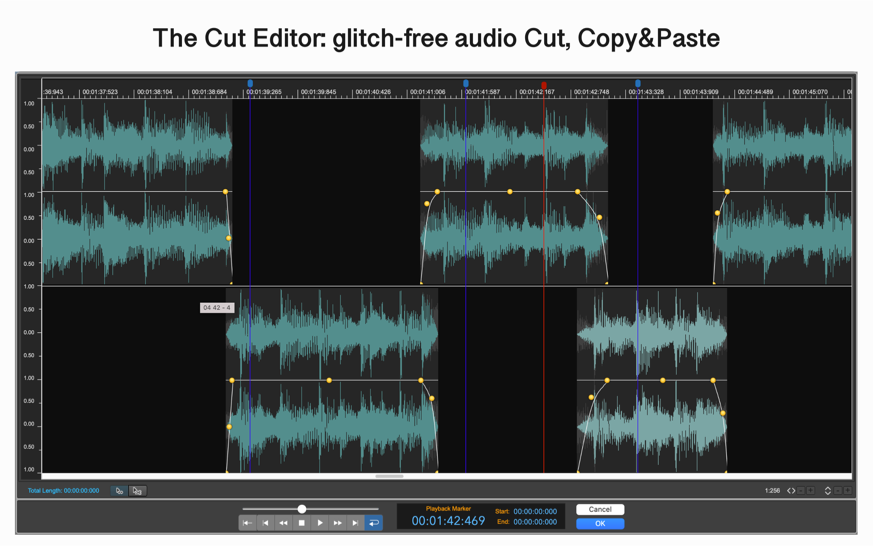The width and height of the screenshot is (873, 546).
Task: Click the fast forward button
Action: pos(337,523)
